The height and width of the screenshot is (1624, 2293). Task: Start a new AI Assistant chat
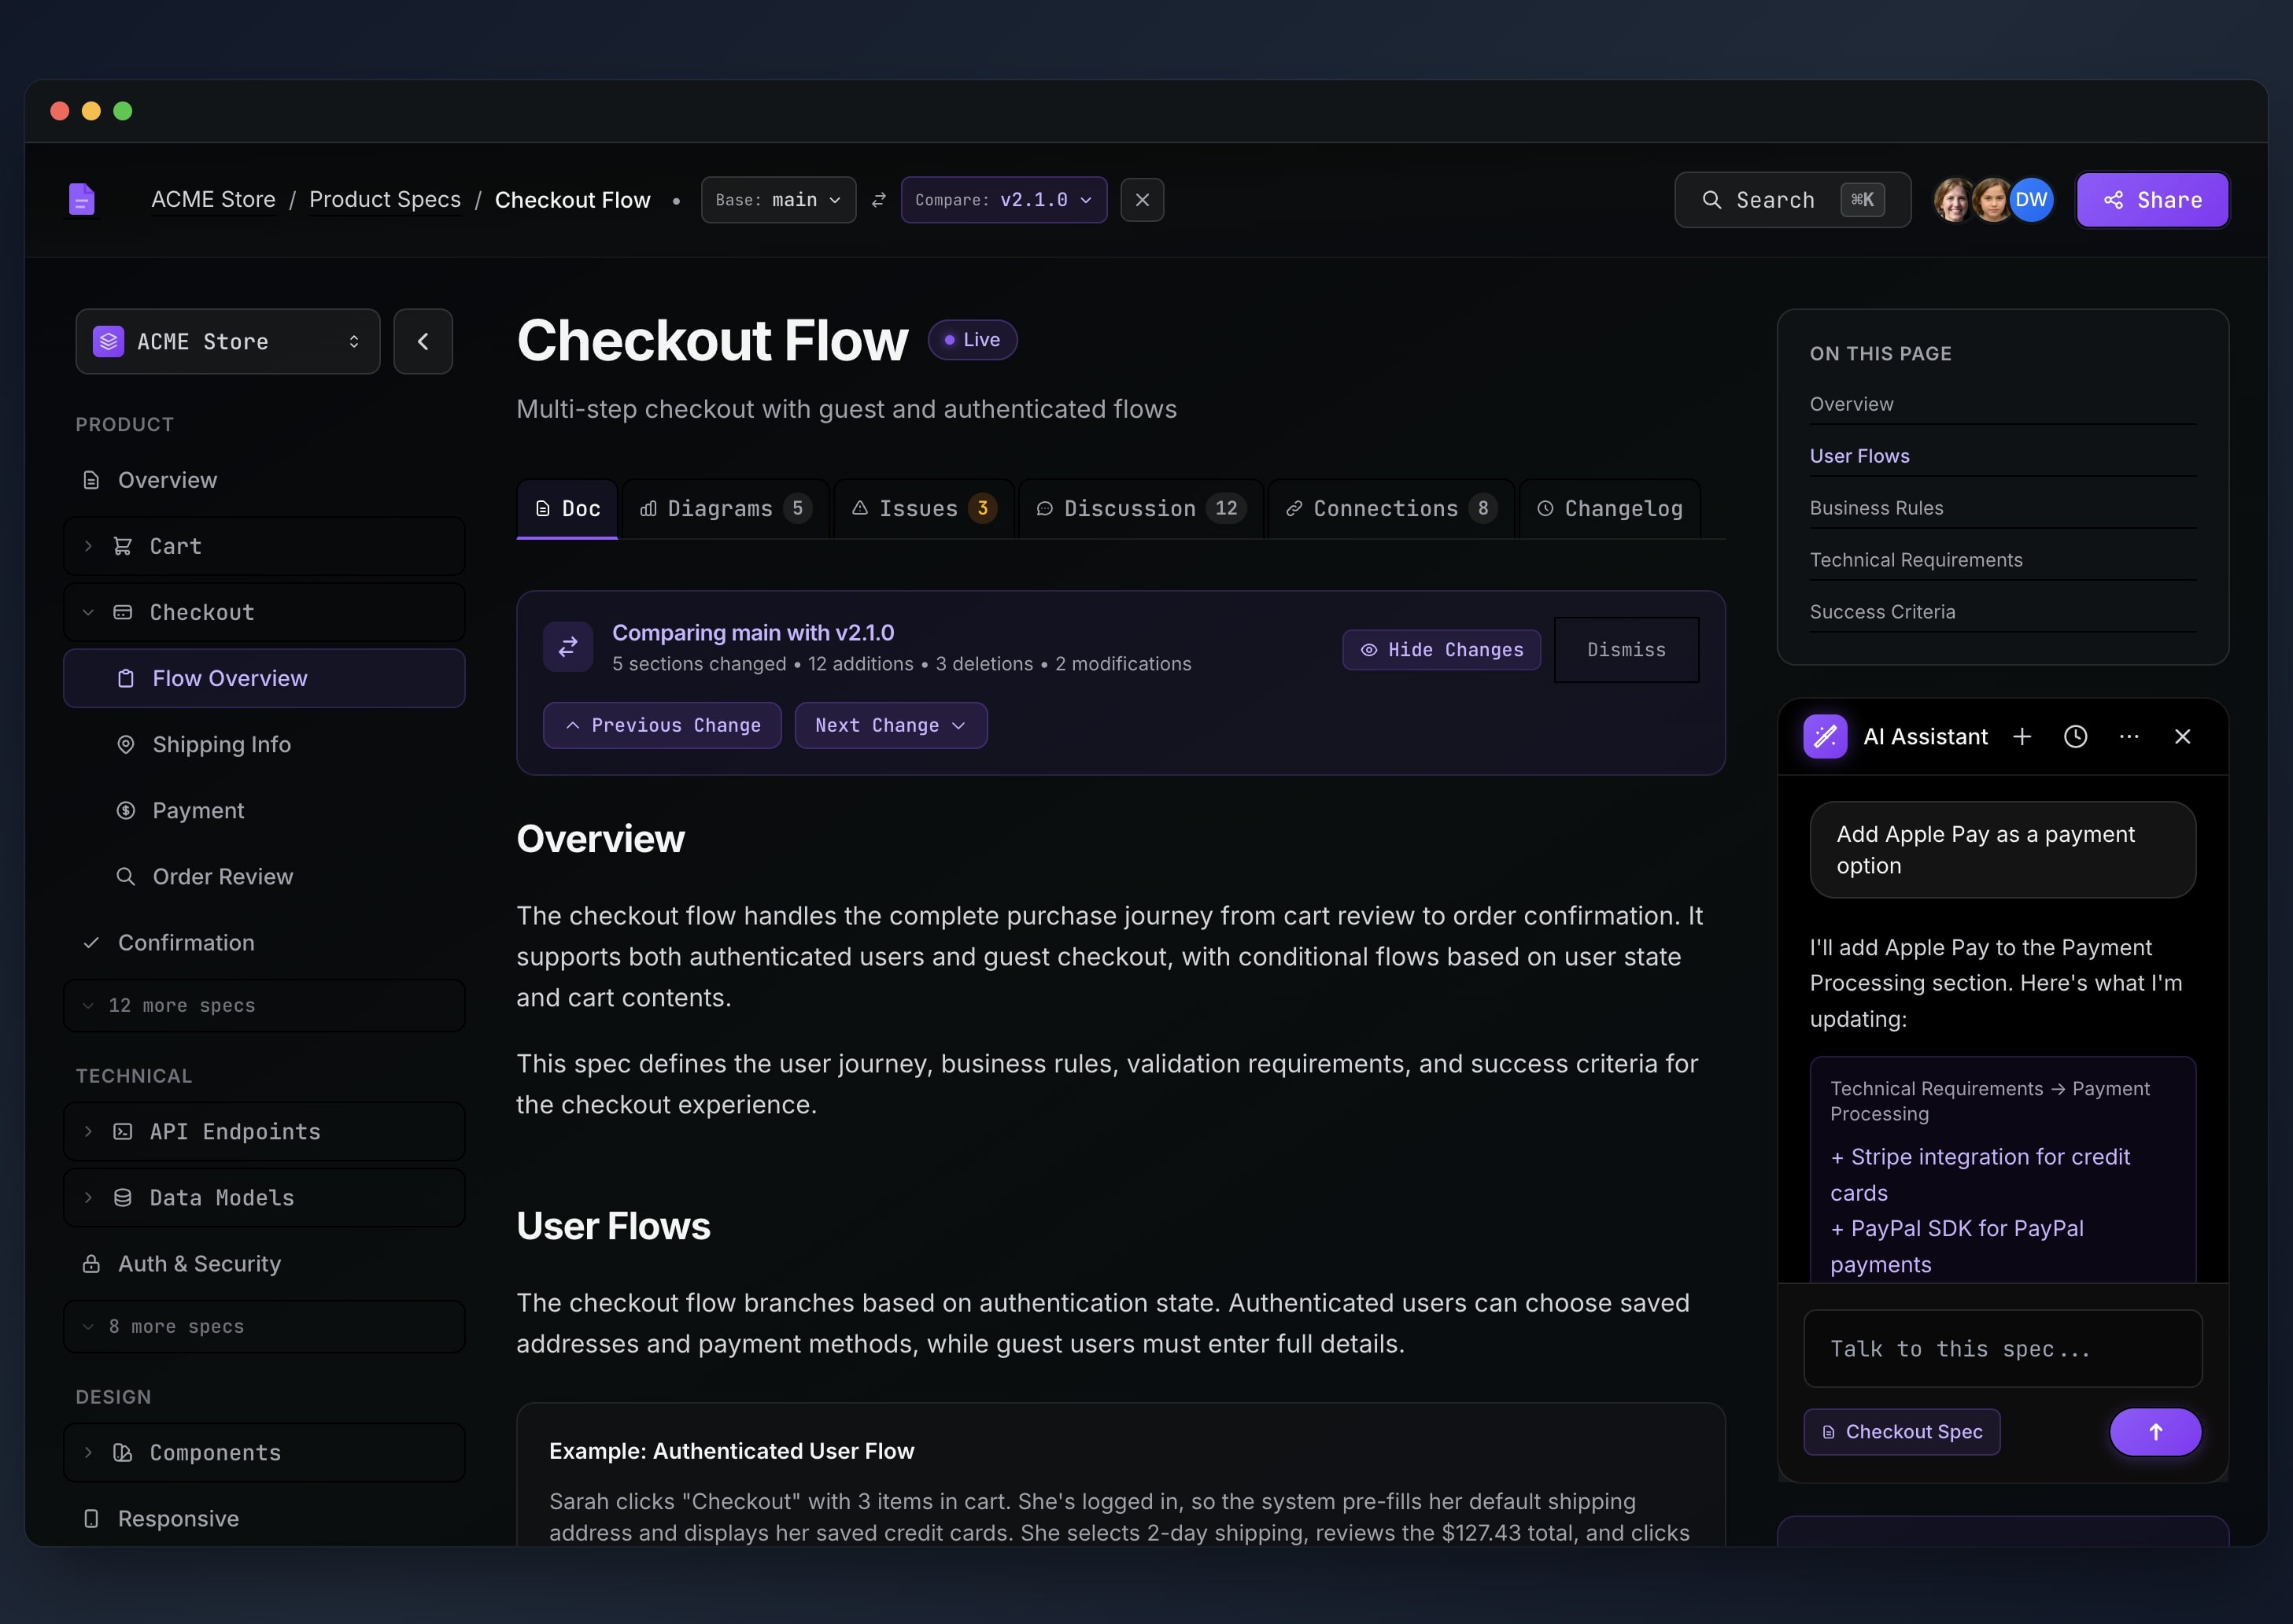[2022, 737]
